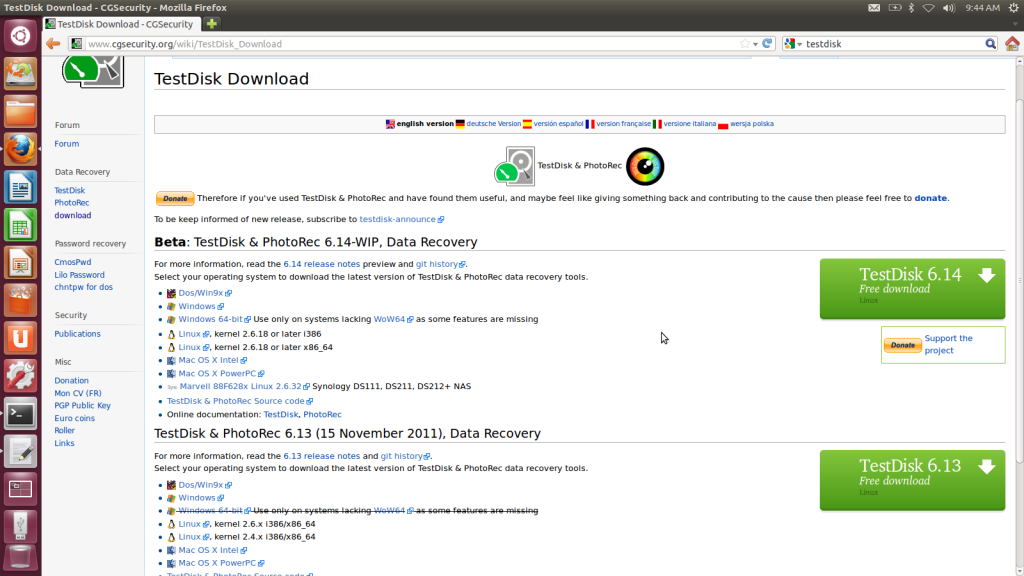This screenshot has width=1024, height=576.
Task: Click the PhotoRec eye logo
Action: tap(645, 167)
